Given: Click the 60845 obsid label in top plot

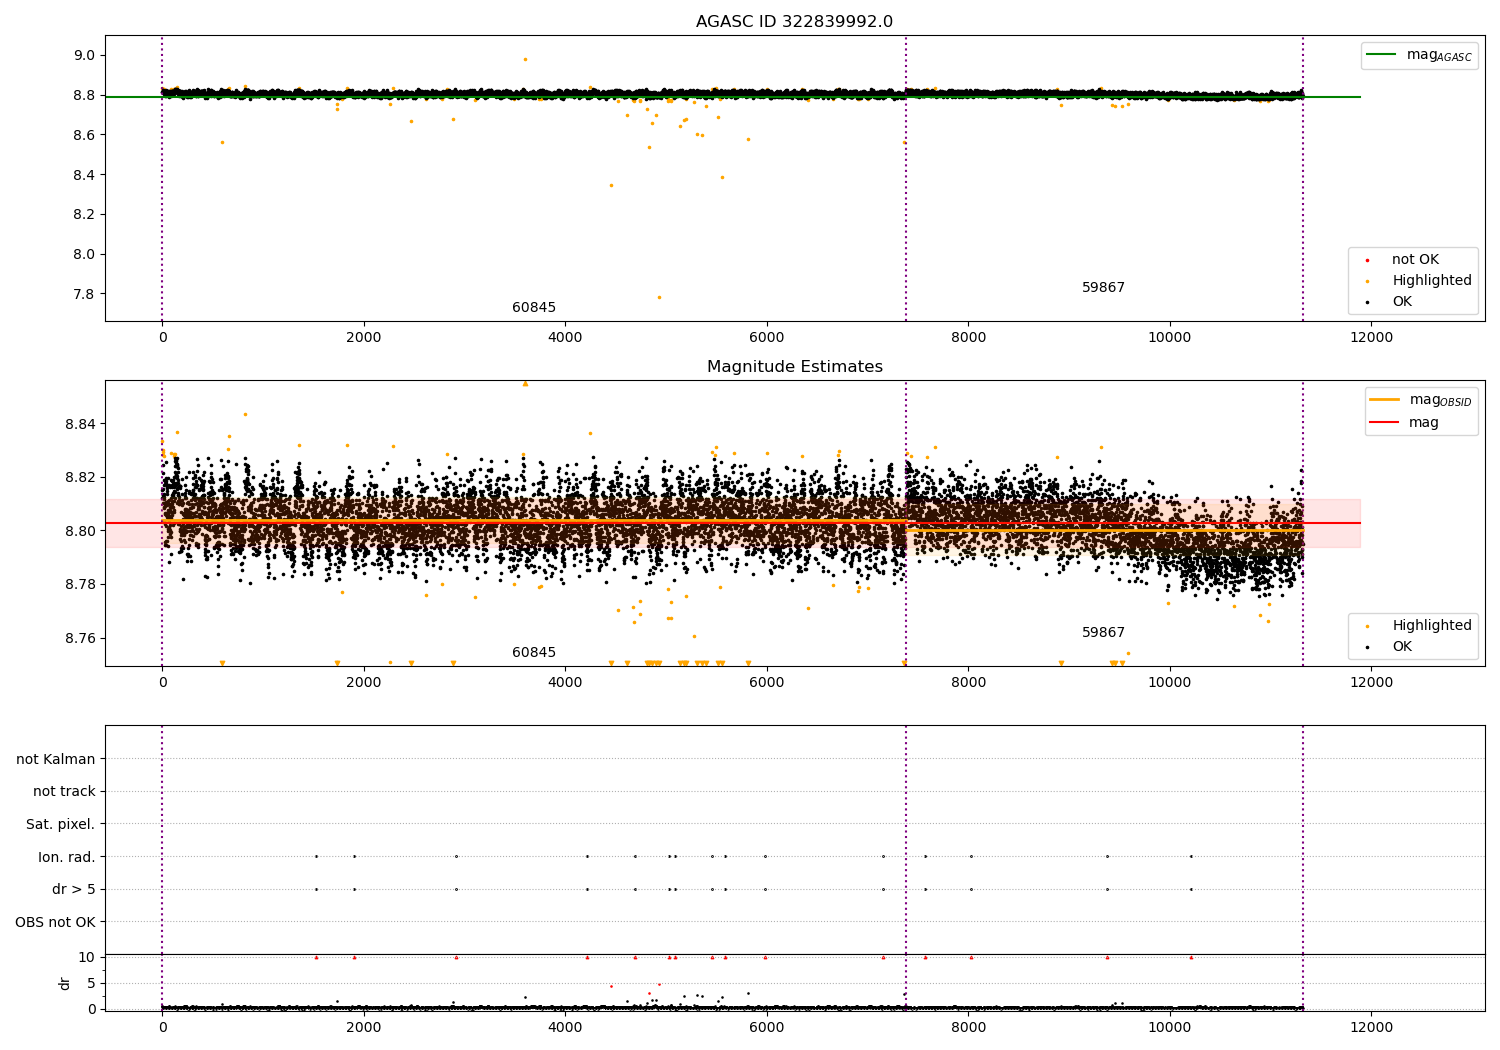Looking at the screenshot, I should pyautogui.click(x=534, y=308).
